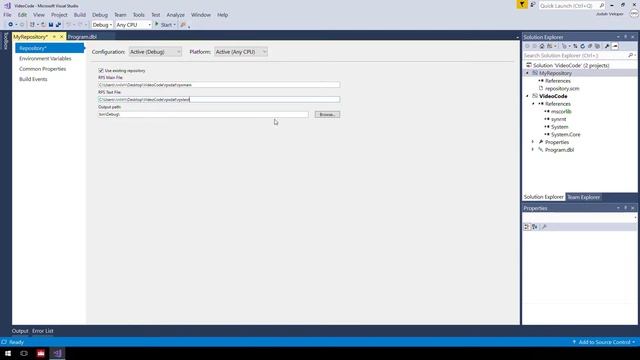The height and width of the screenshot is (360, 640).
Task: Open the Configuration dropdown
Action: [155, 52]
